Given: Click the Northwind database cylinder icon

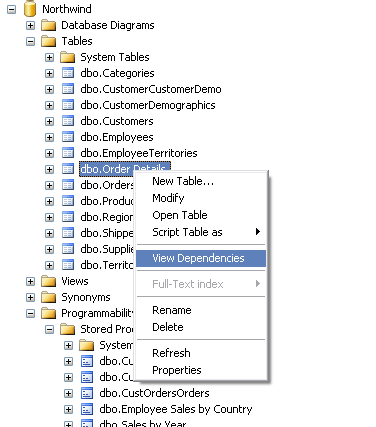Looking at the screenshot, I should coord(30,9).
